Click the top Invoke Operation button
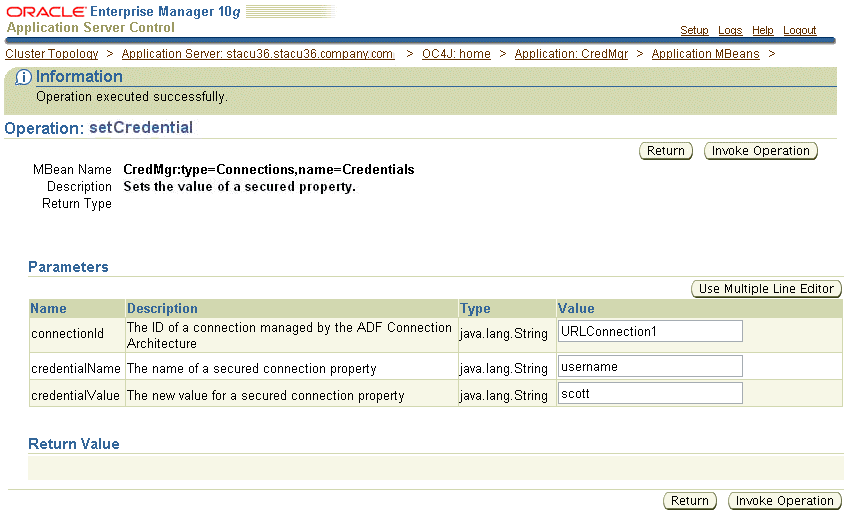The width and height of the screenshot is (847, 522). 761,151
